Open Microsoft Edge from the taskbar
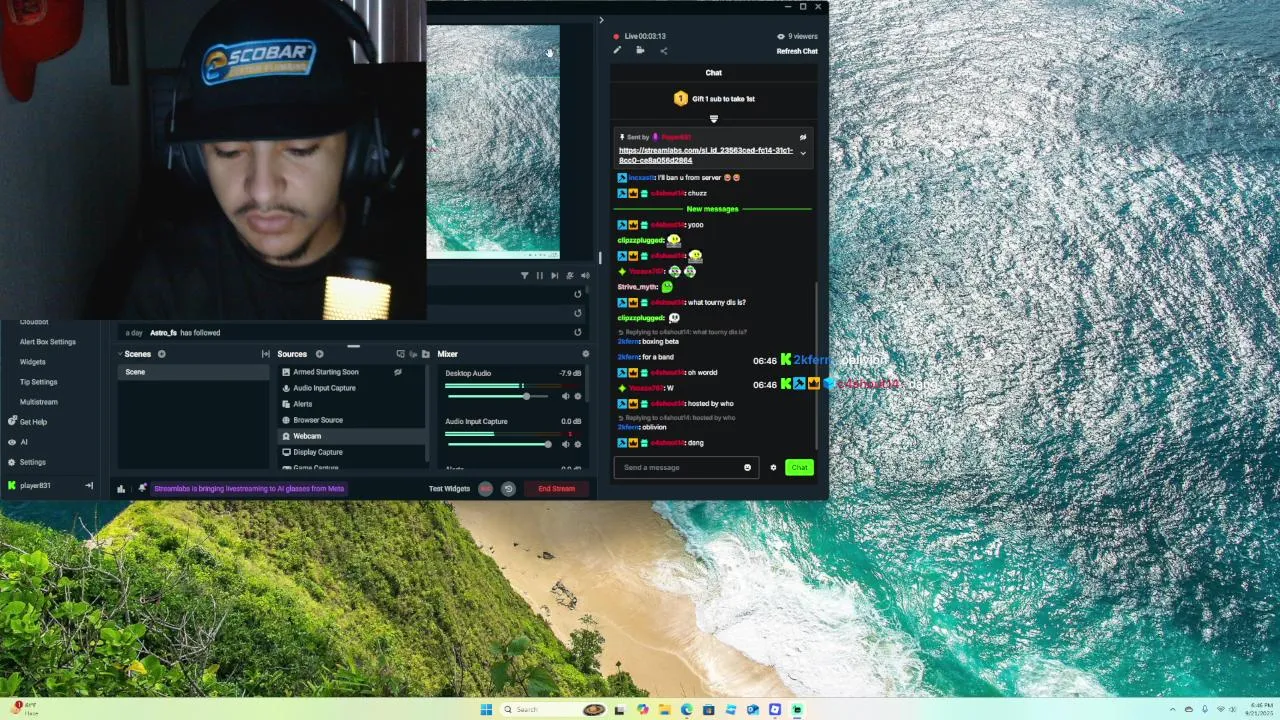The width and height of the screenshot is (1280, 720). pyautogui.click(x=686, y=710)
